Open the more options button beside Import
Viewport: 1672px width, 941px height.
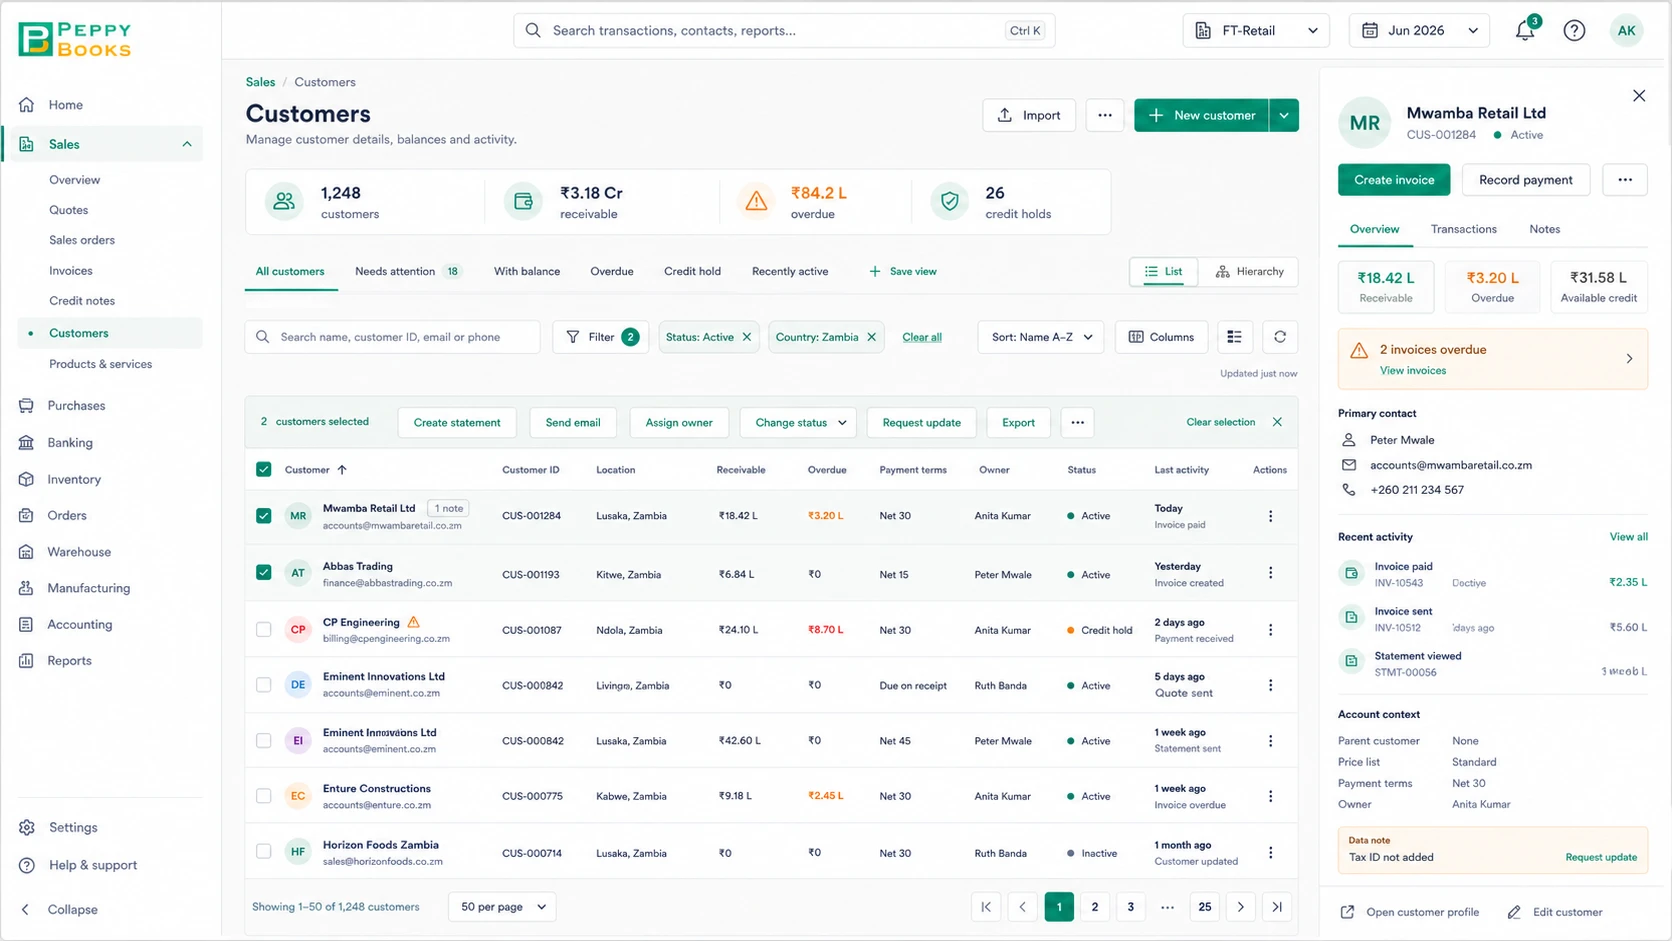click(1105, 115)
